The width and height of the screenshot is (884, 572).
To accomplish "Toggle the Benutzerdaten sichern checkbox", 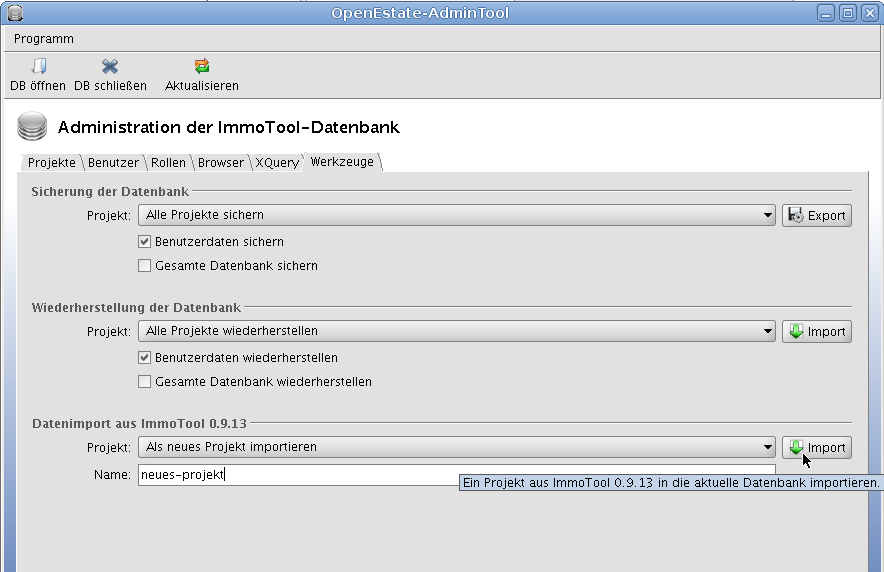I will (145, 242).
